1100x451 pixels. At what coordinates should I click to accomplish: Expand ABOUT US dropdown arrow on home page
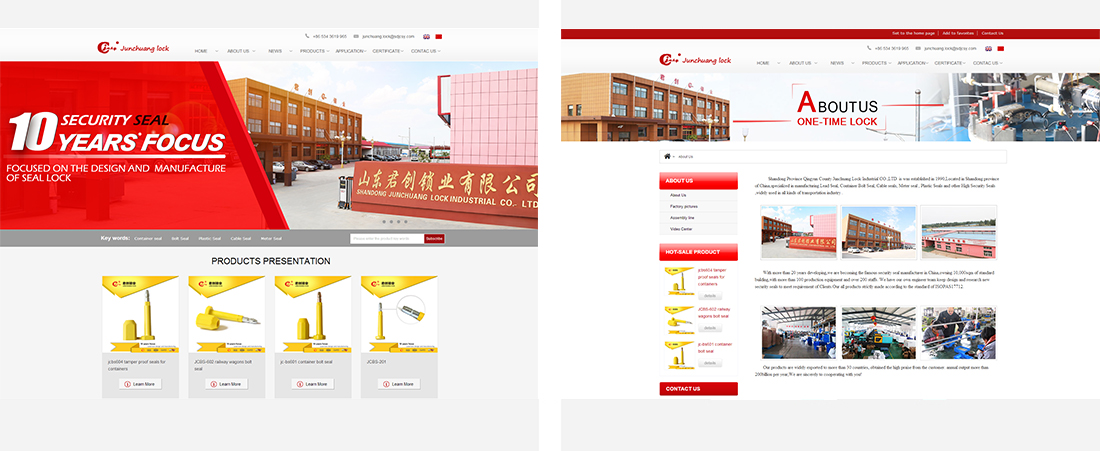pos(253,51)
